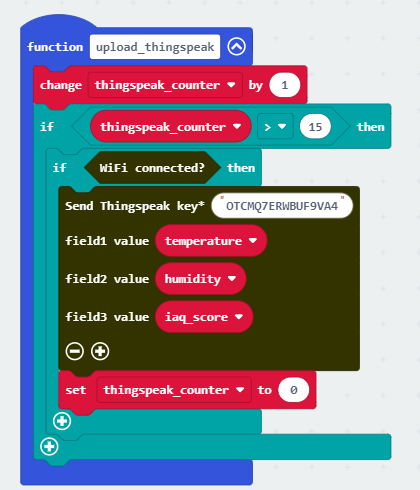Viewport: 420px width, 490px height.
Task: Select the WiFi connected? condition block
Action: point(152,168)
